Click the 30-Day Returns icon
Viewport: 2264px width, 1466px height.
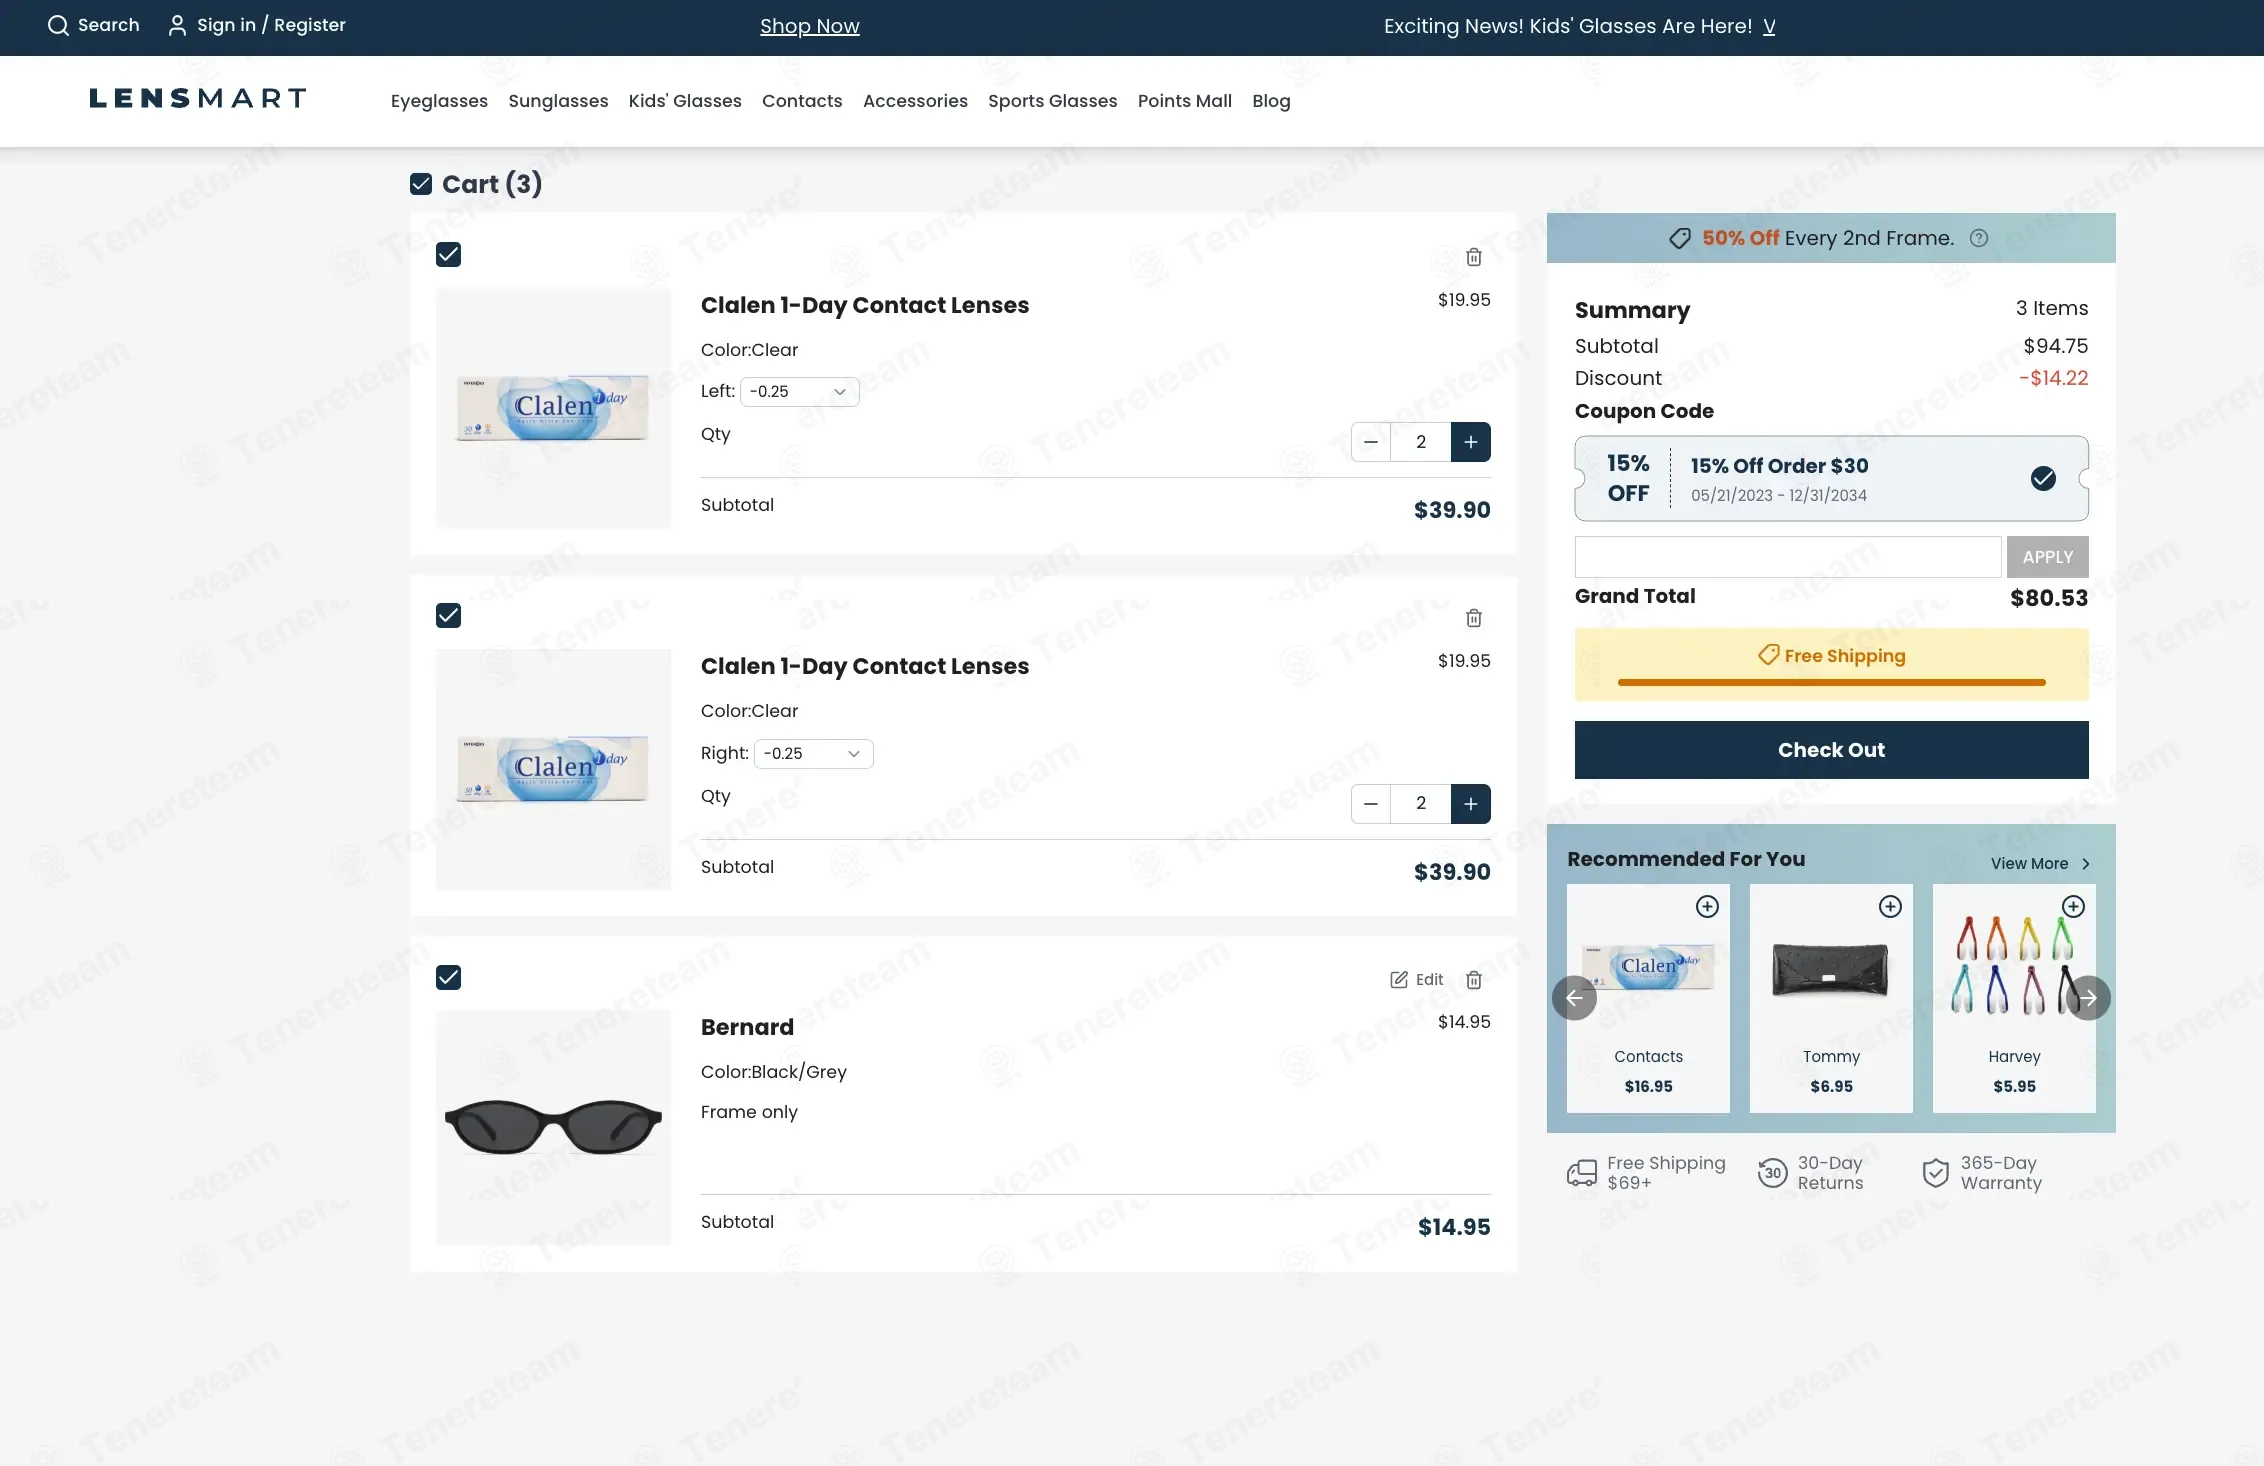tap(1772, 1173)
